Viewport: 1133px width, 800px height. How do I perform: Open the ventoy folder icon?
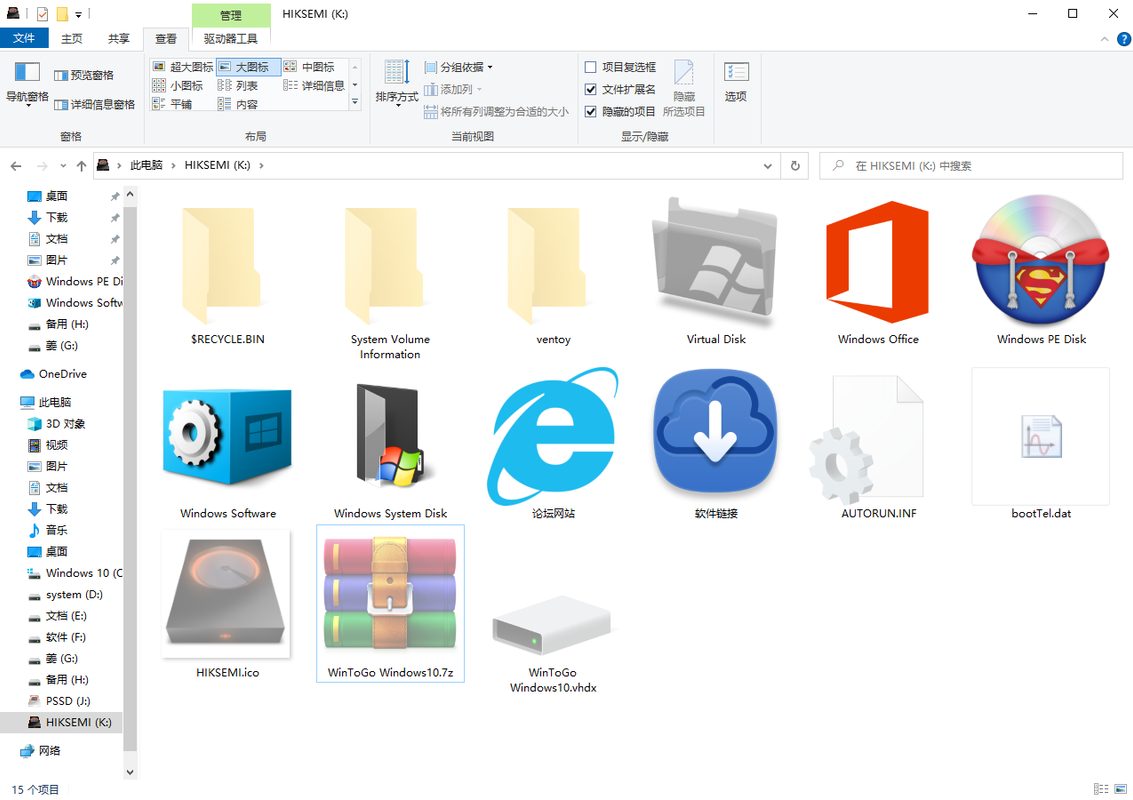point(547,266)
